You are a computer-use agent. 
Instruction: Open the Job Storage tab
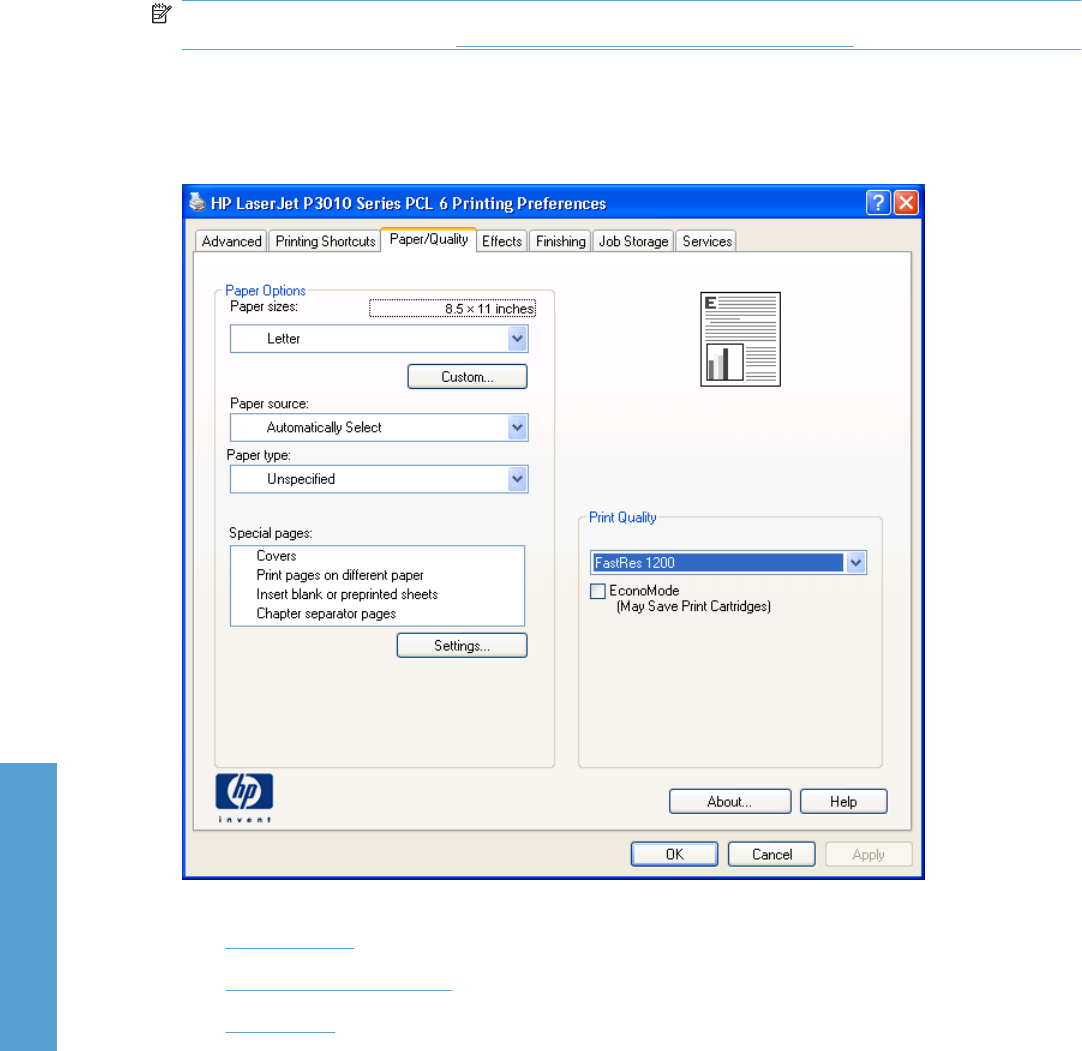(633, 242)
